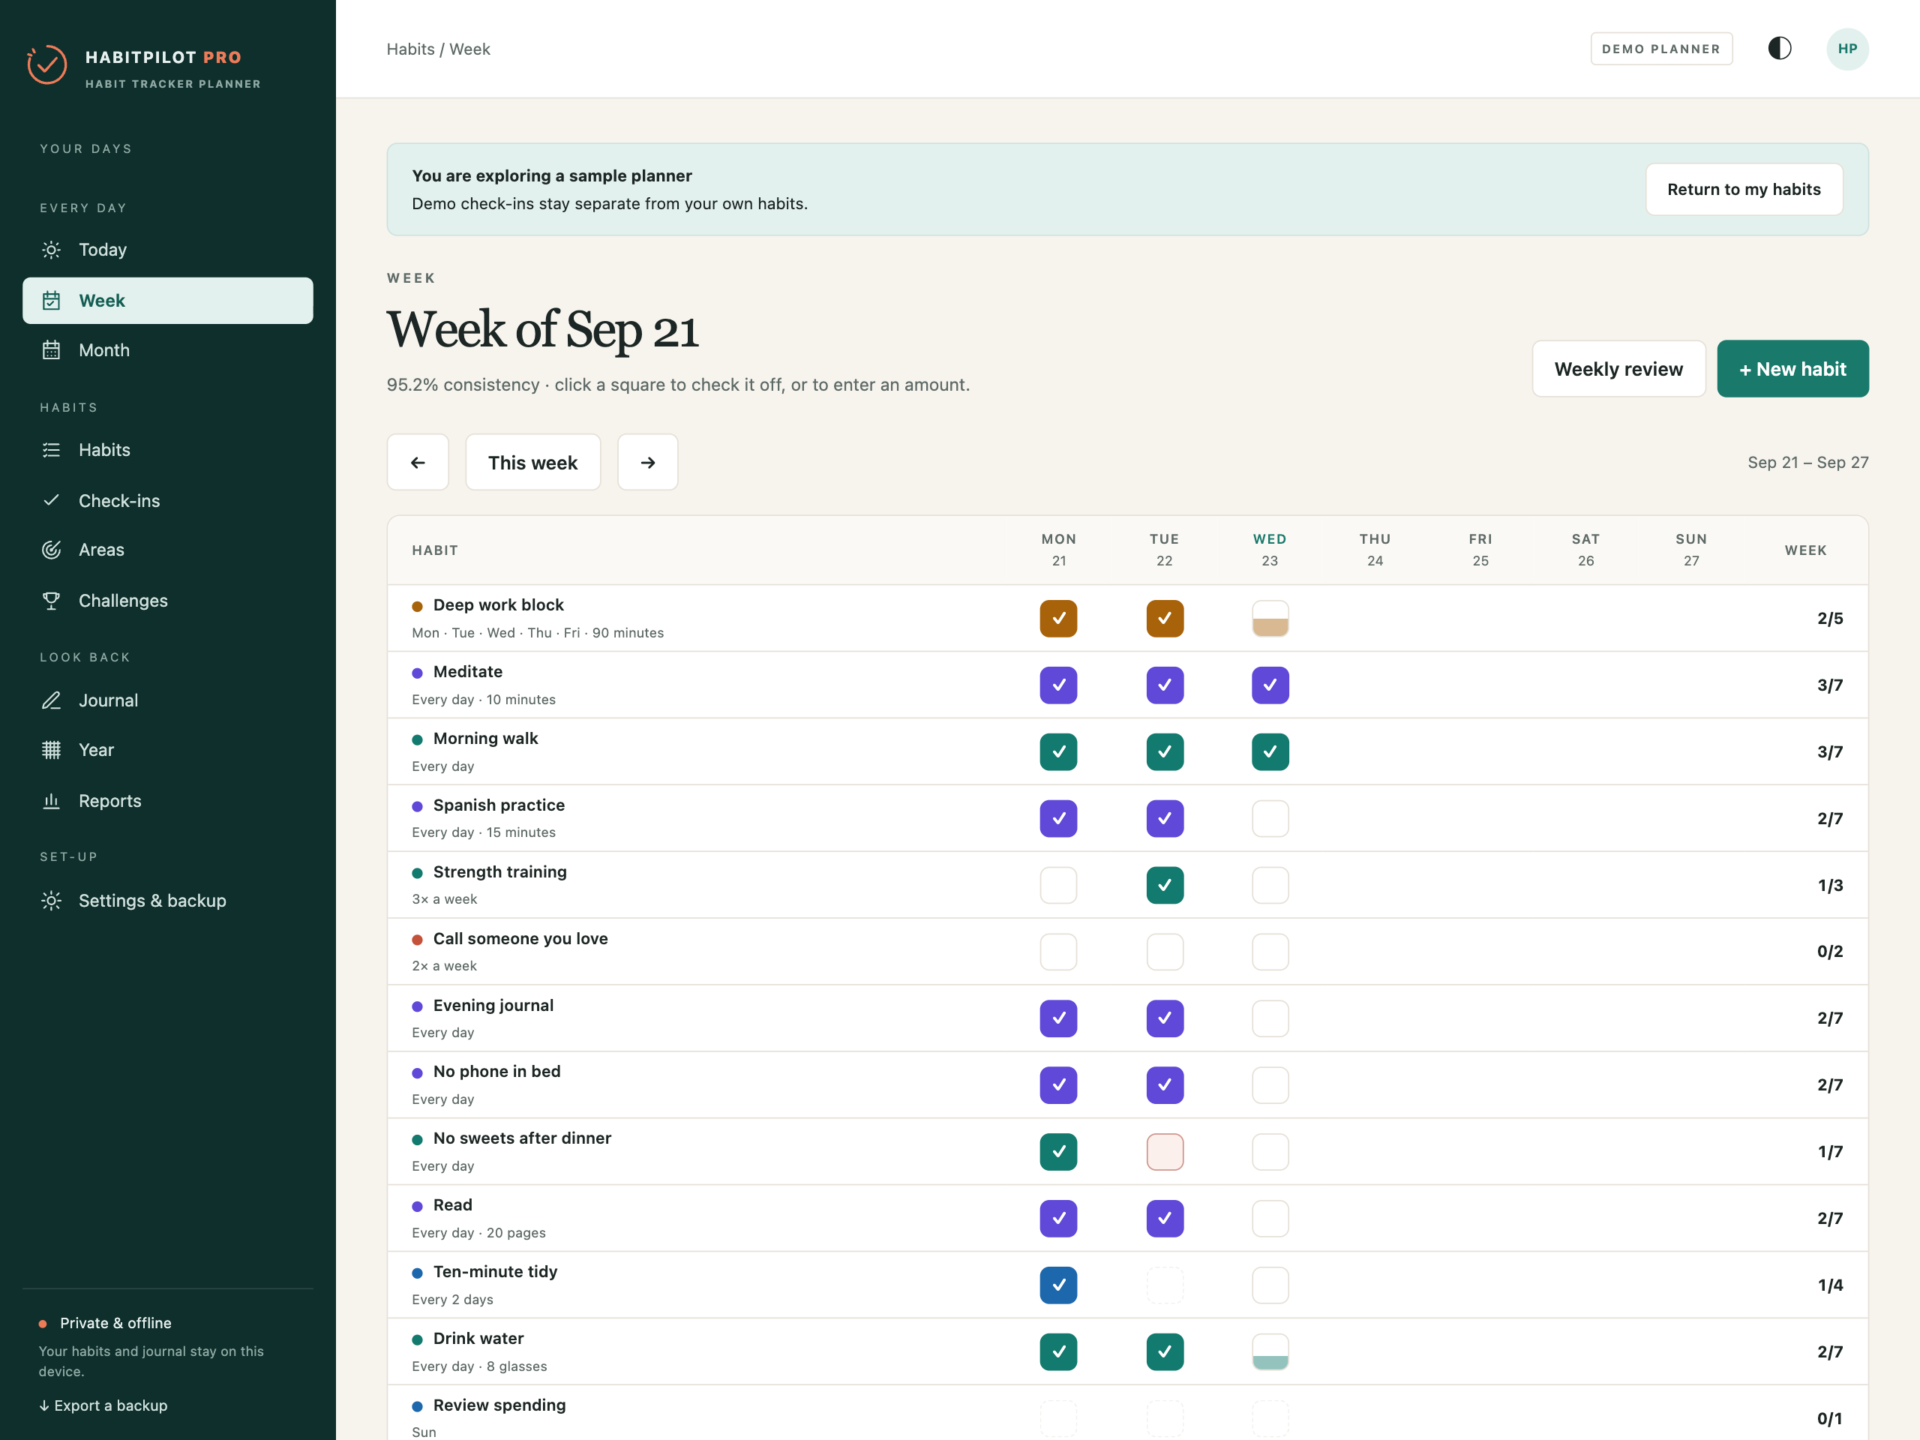The height and width of the screenshot is (1440, 1920).
Task: Jump to This week
Action: pyautogui.click(x=533, y=462)
